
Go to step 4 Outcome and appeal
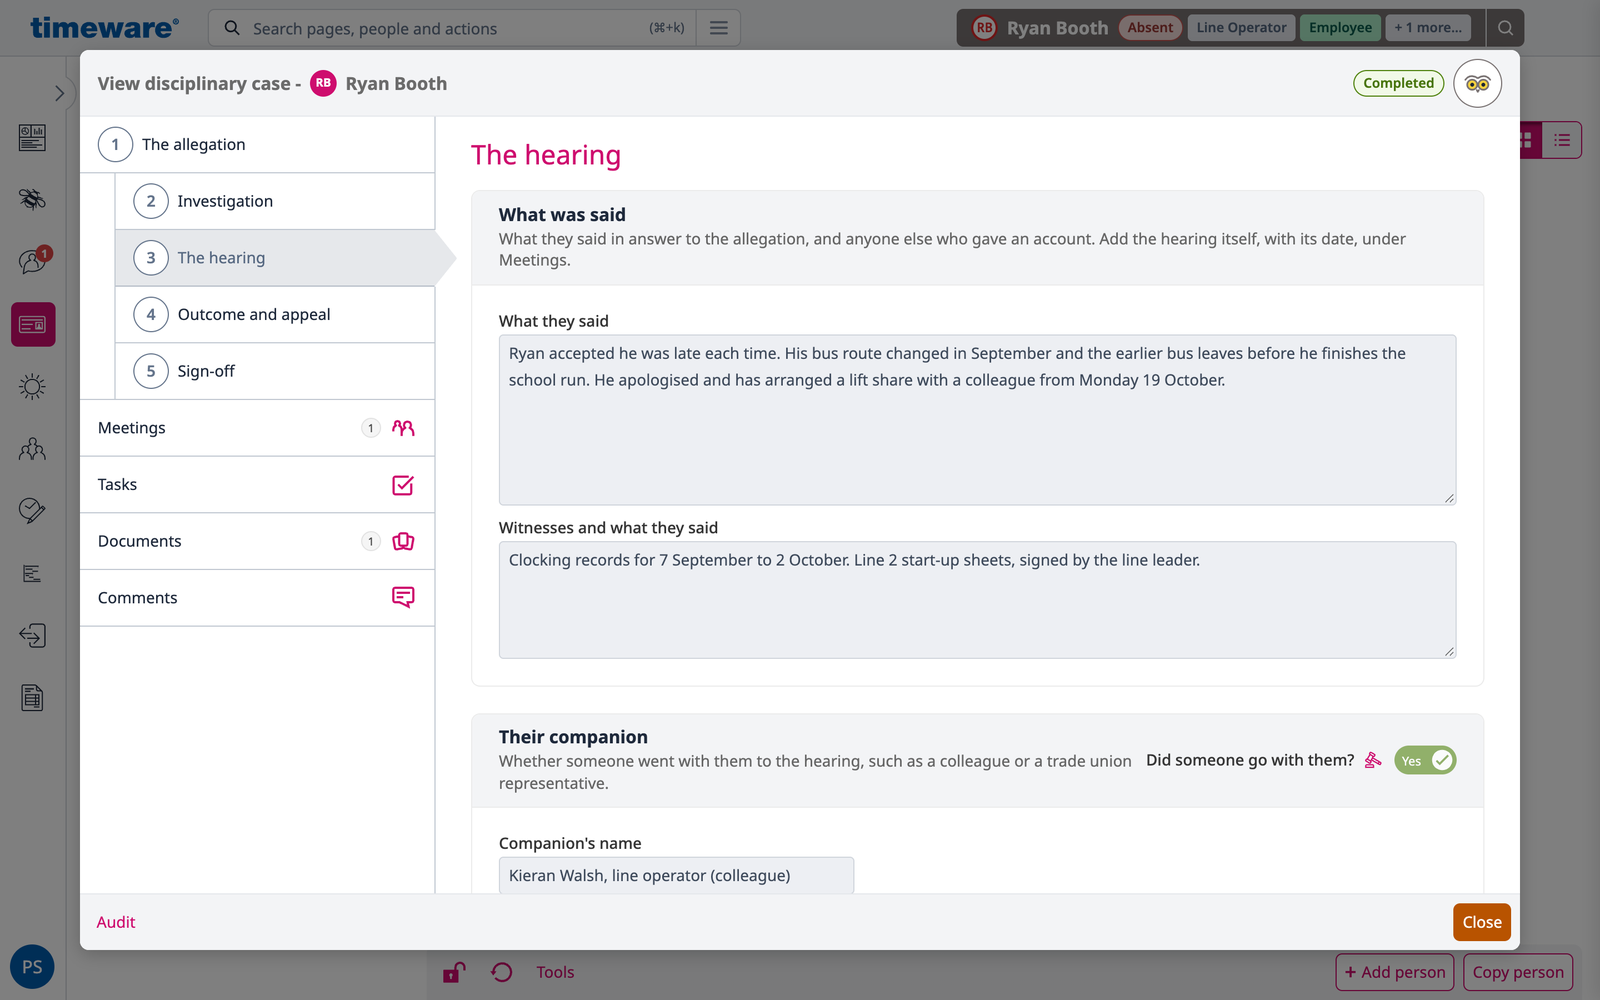(275, 314)
